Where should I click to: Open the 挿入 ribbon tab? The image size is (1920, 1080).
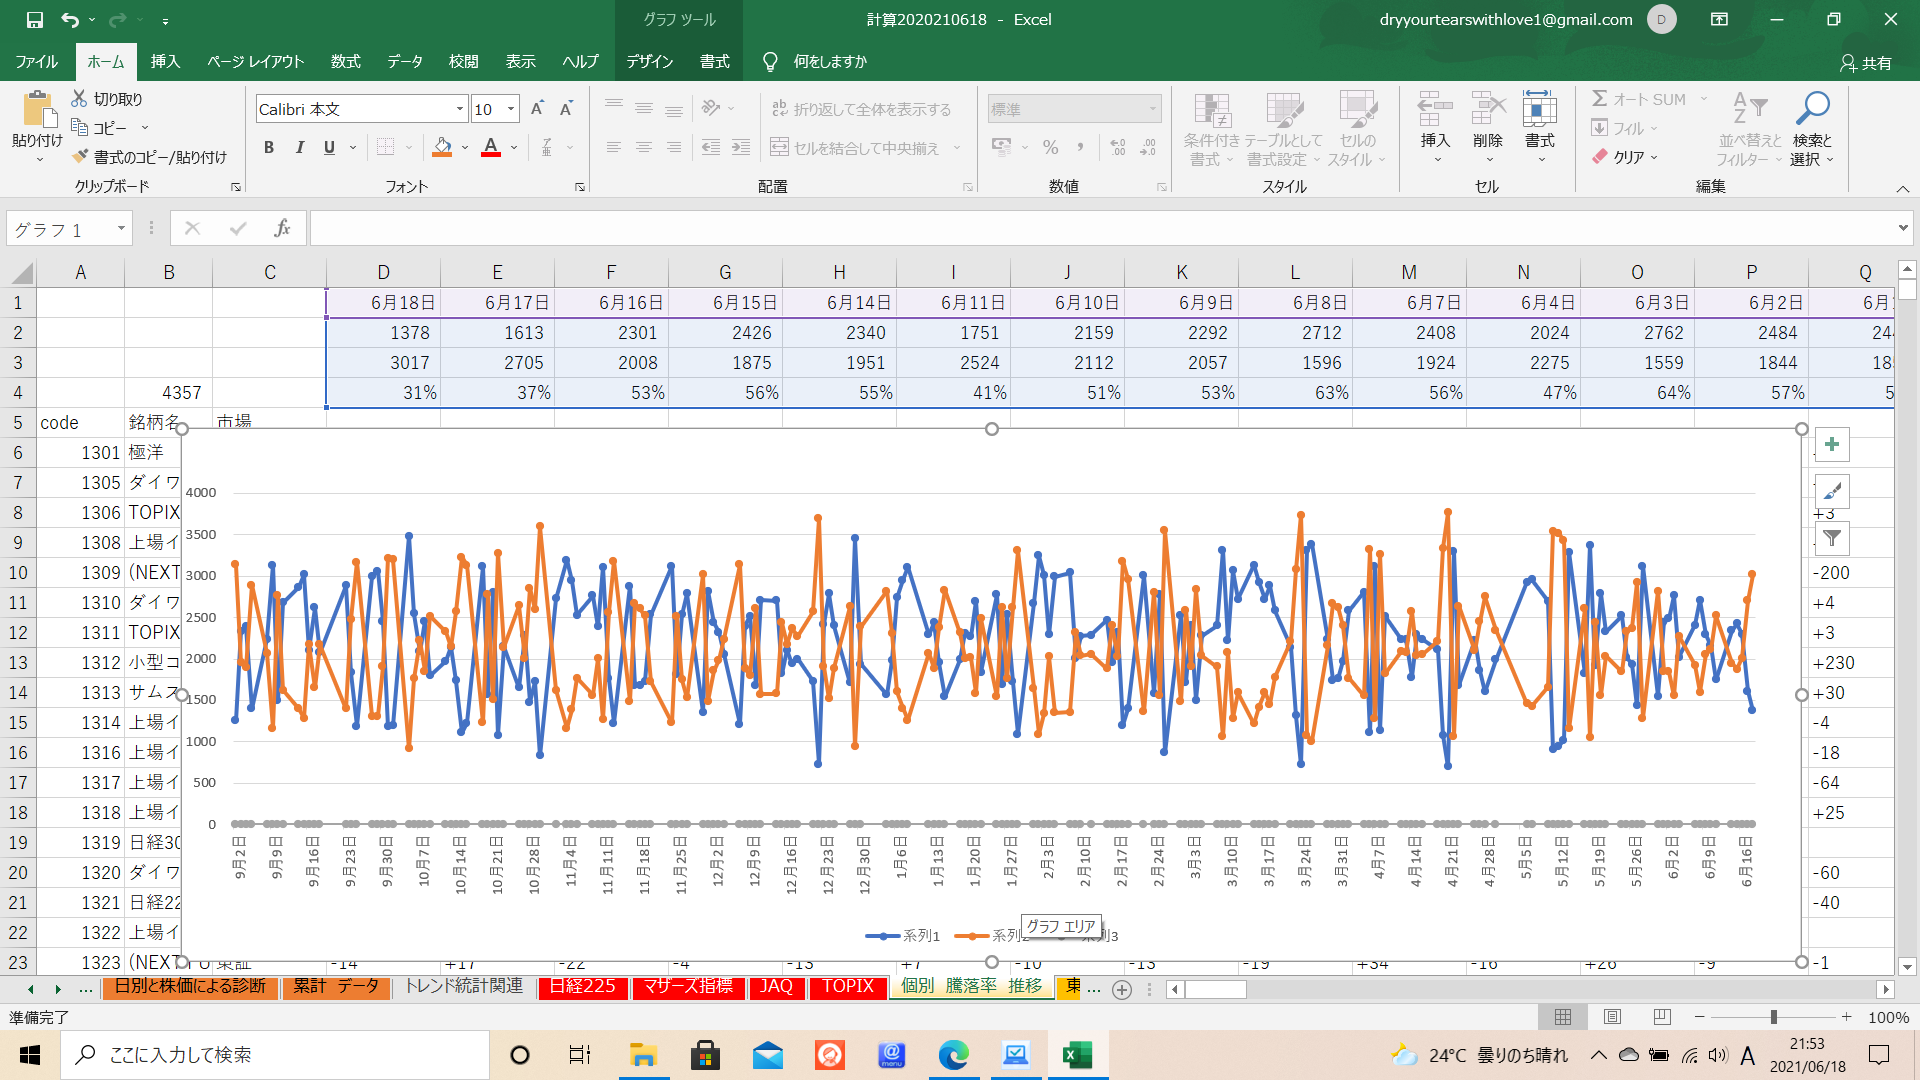[165, 61]
